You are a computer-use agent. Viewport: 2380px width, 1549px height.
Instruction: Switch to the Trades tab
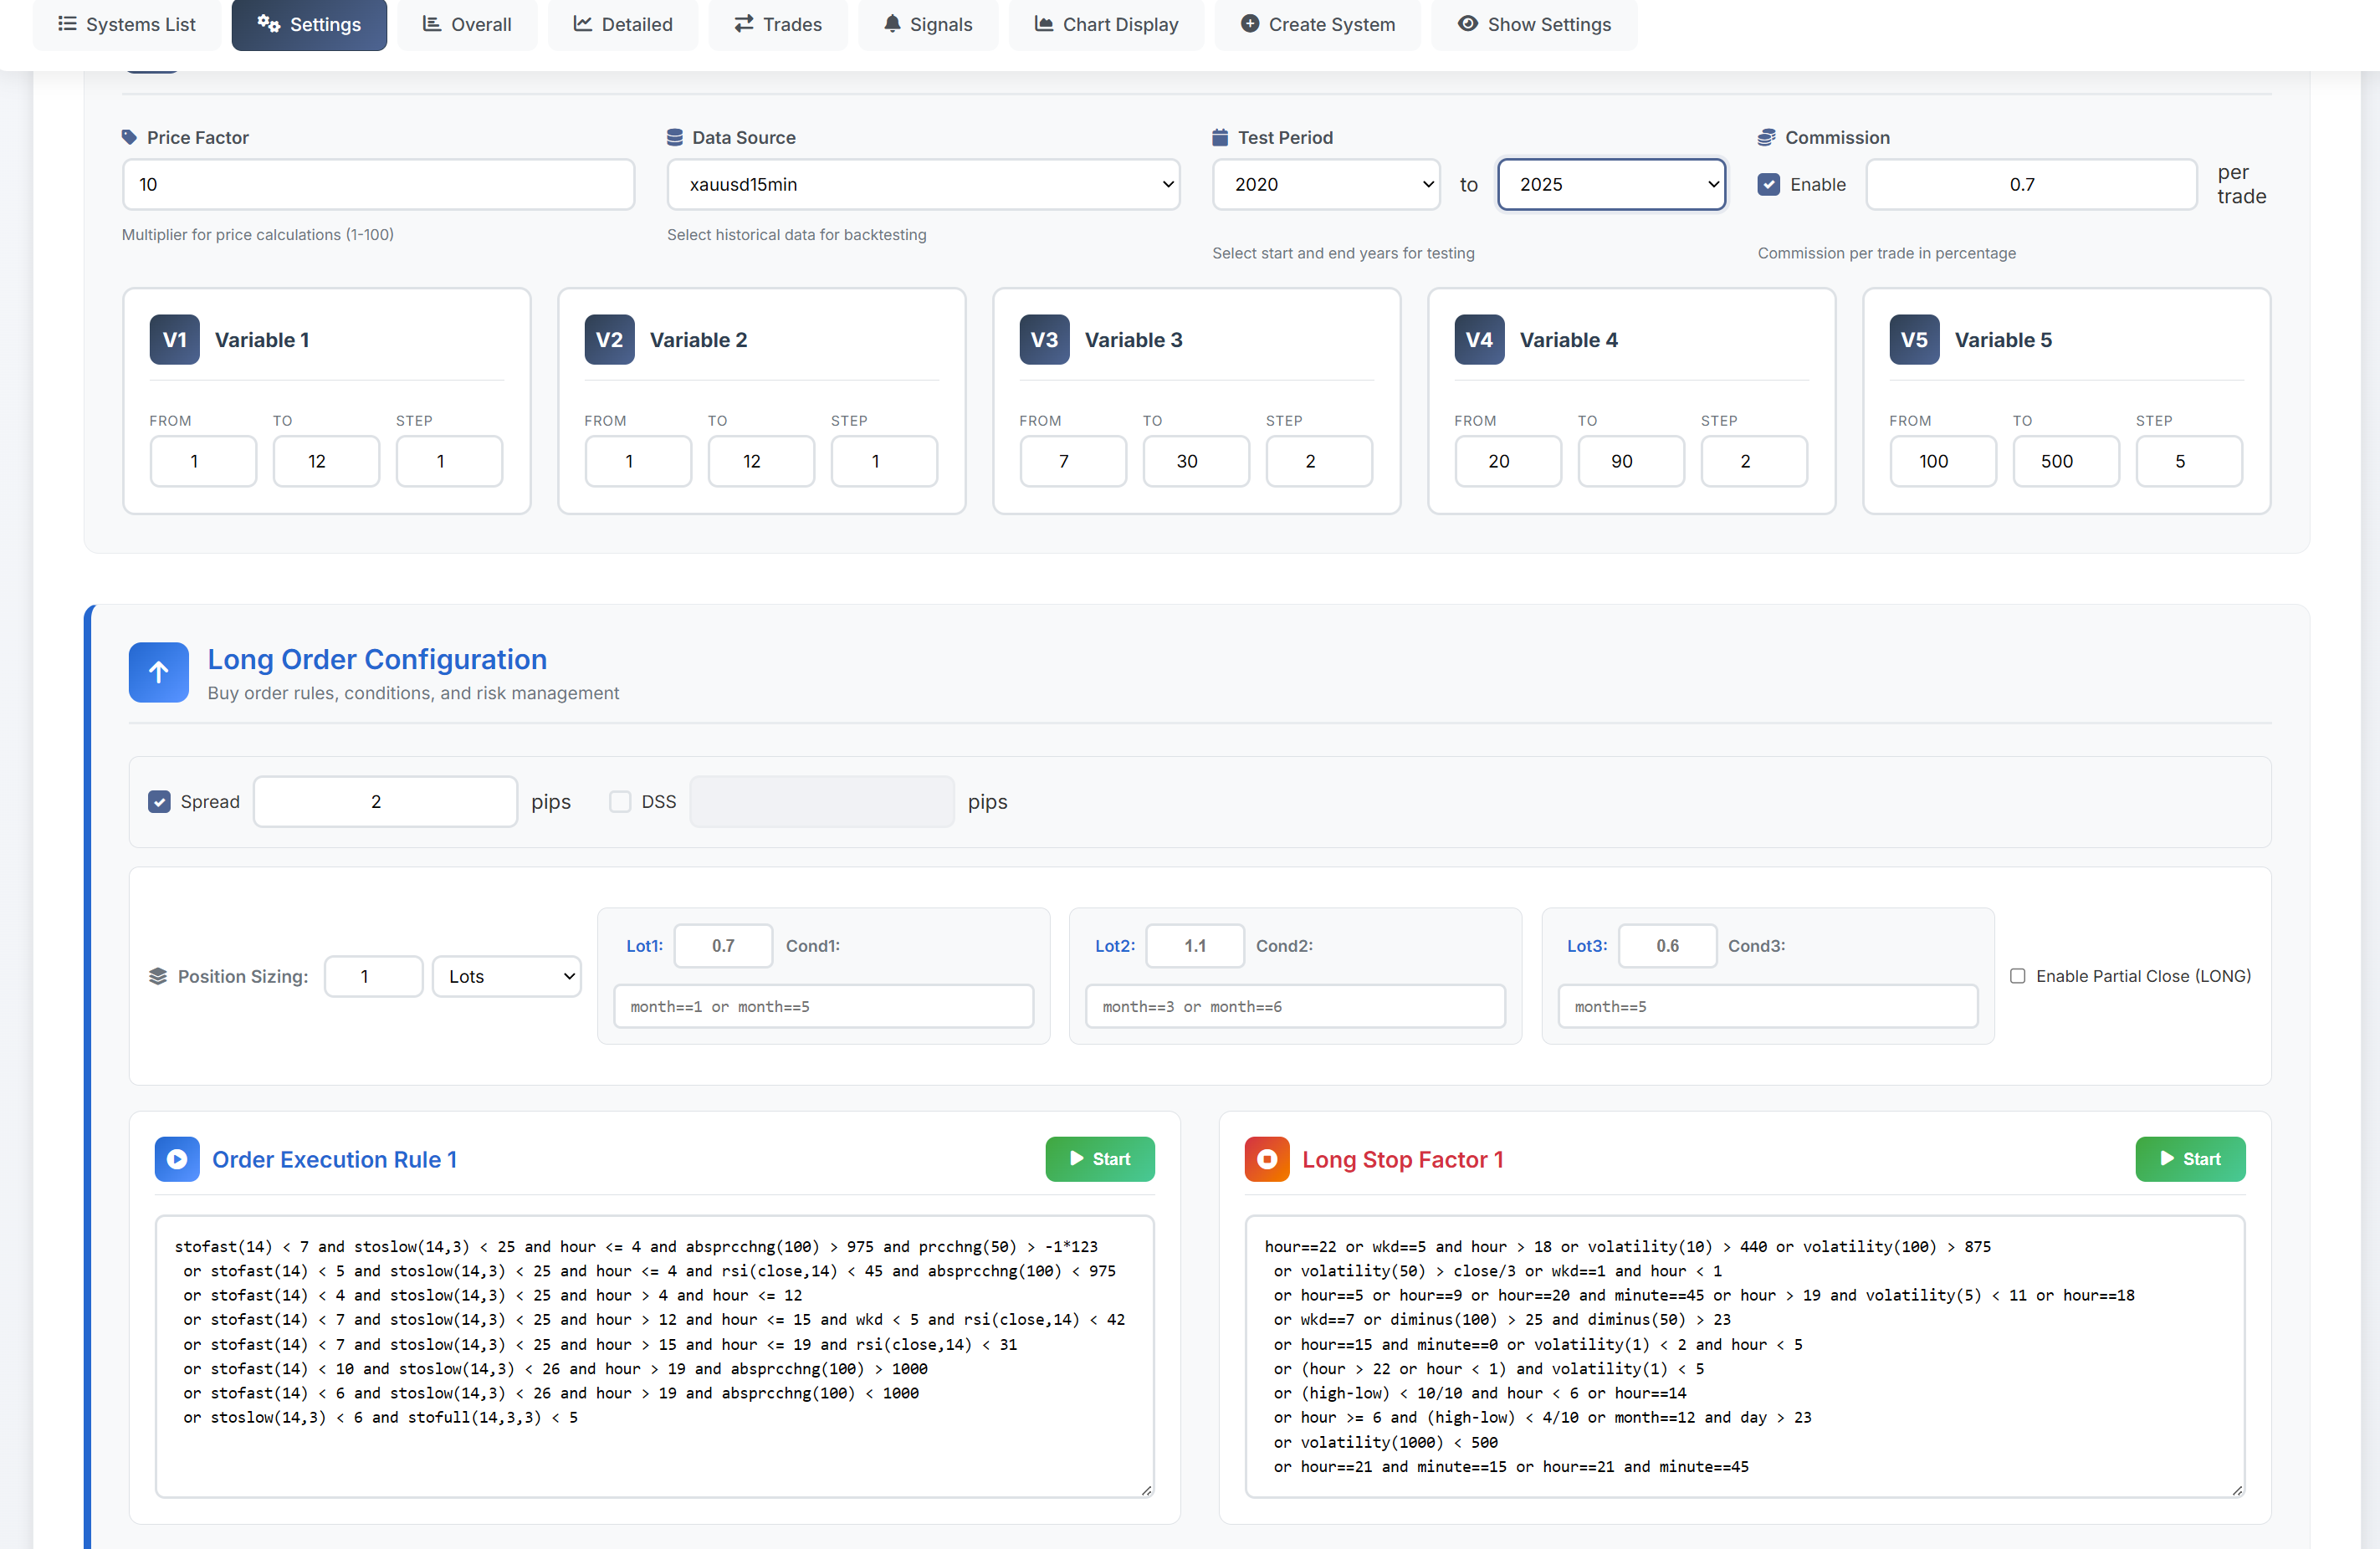coord(777,24)
